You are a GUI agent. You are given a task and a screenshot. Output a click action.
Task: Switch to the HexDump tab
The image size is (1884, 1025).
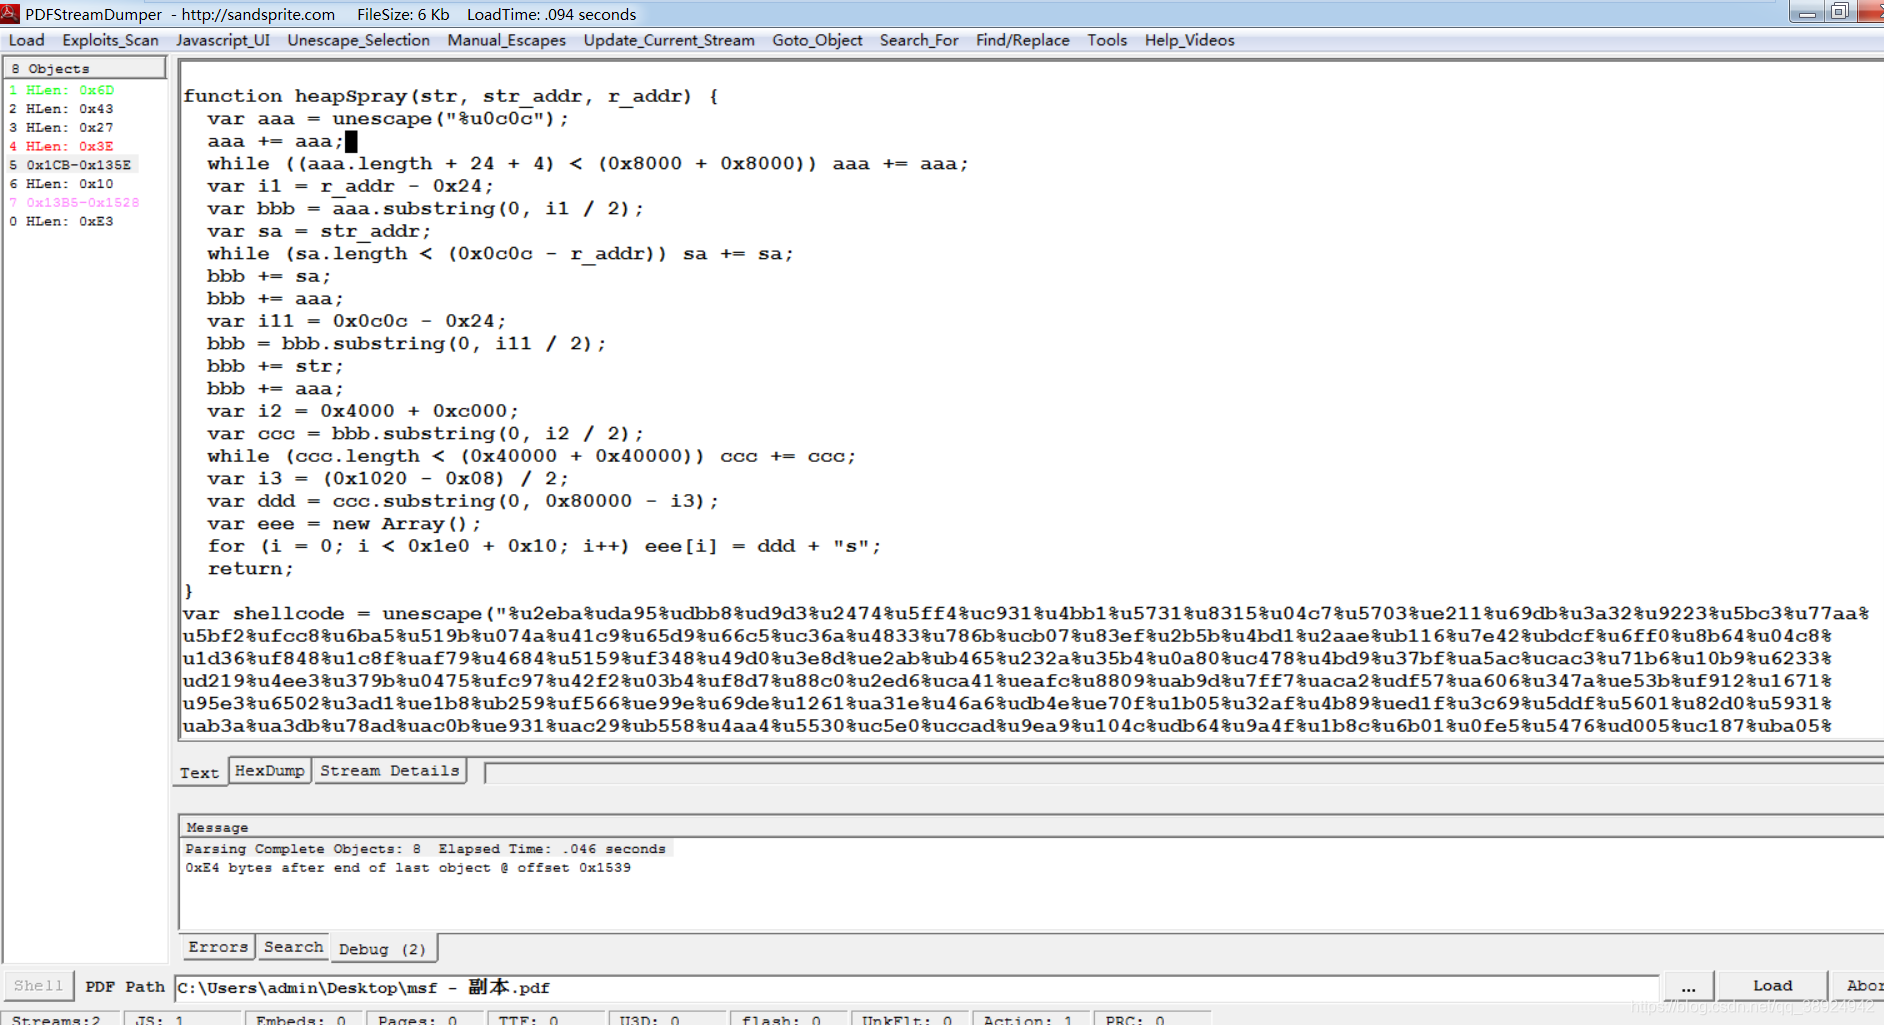point(270,771)
